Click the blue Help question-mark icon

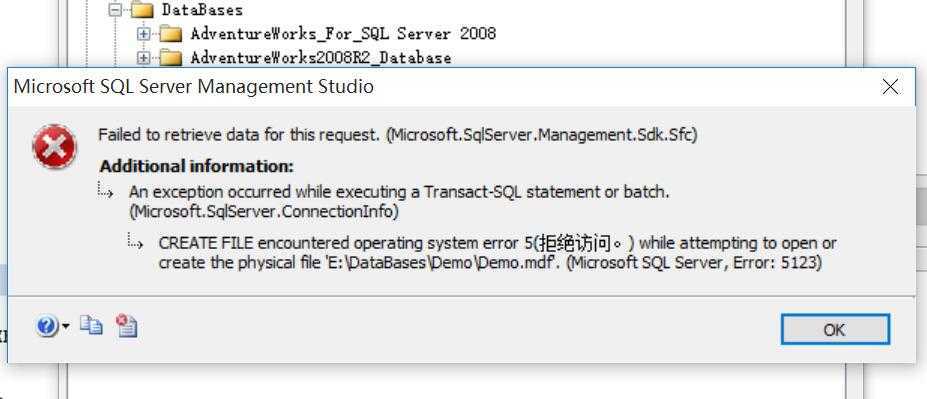point(47,326)
